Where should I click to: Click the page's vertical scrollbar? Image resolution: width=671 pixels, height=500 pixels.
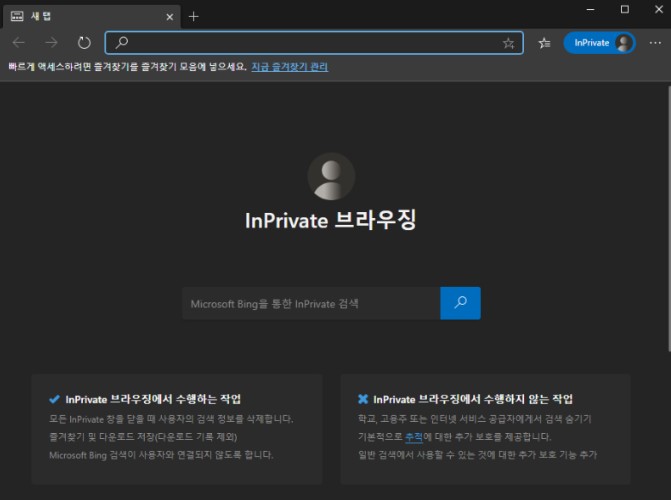tap(668, 218)
